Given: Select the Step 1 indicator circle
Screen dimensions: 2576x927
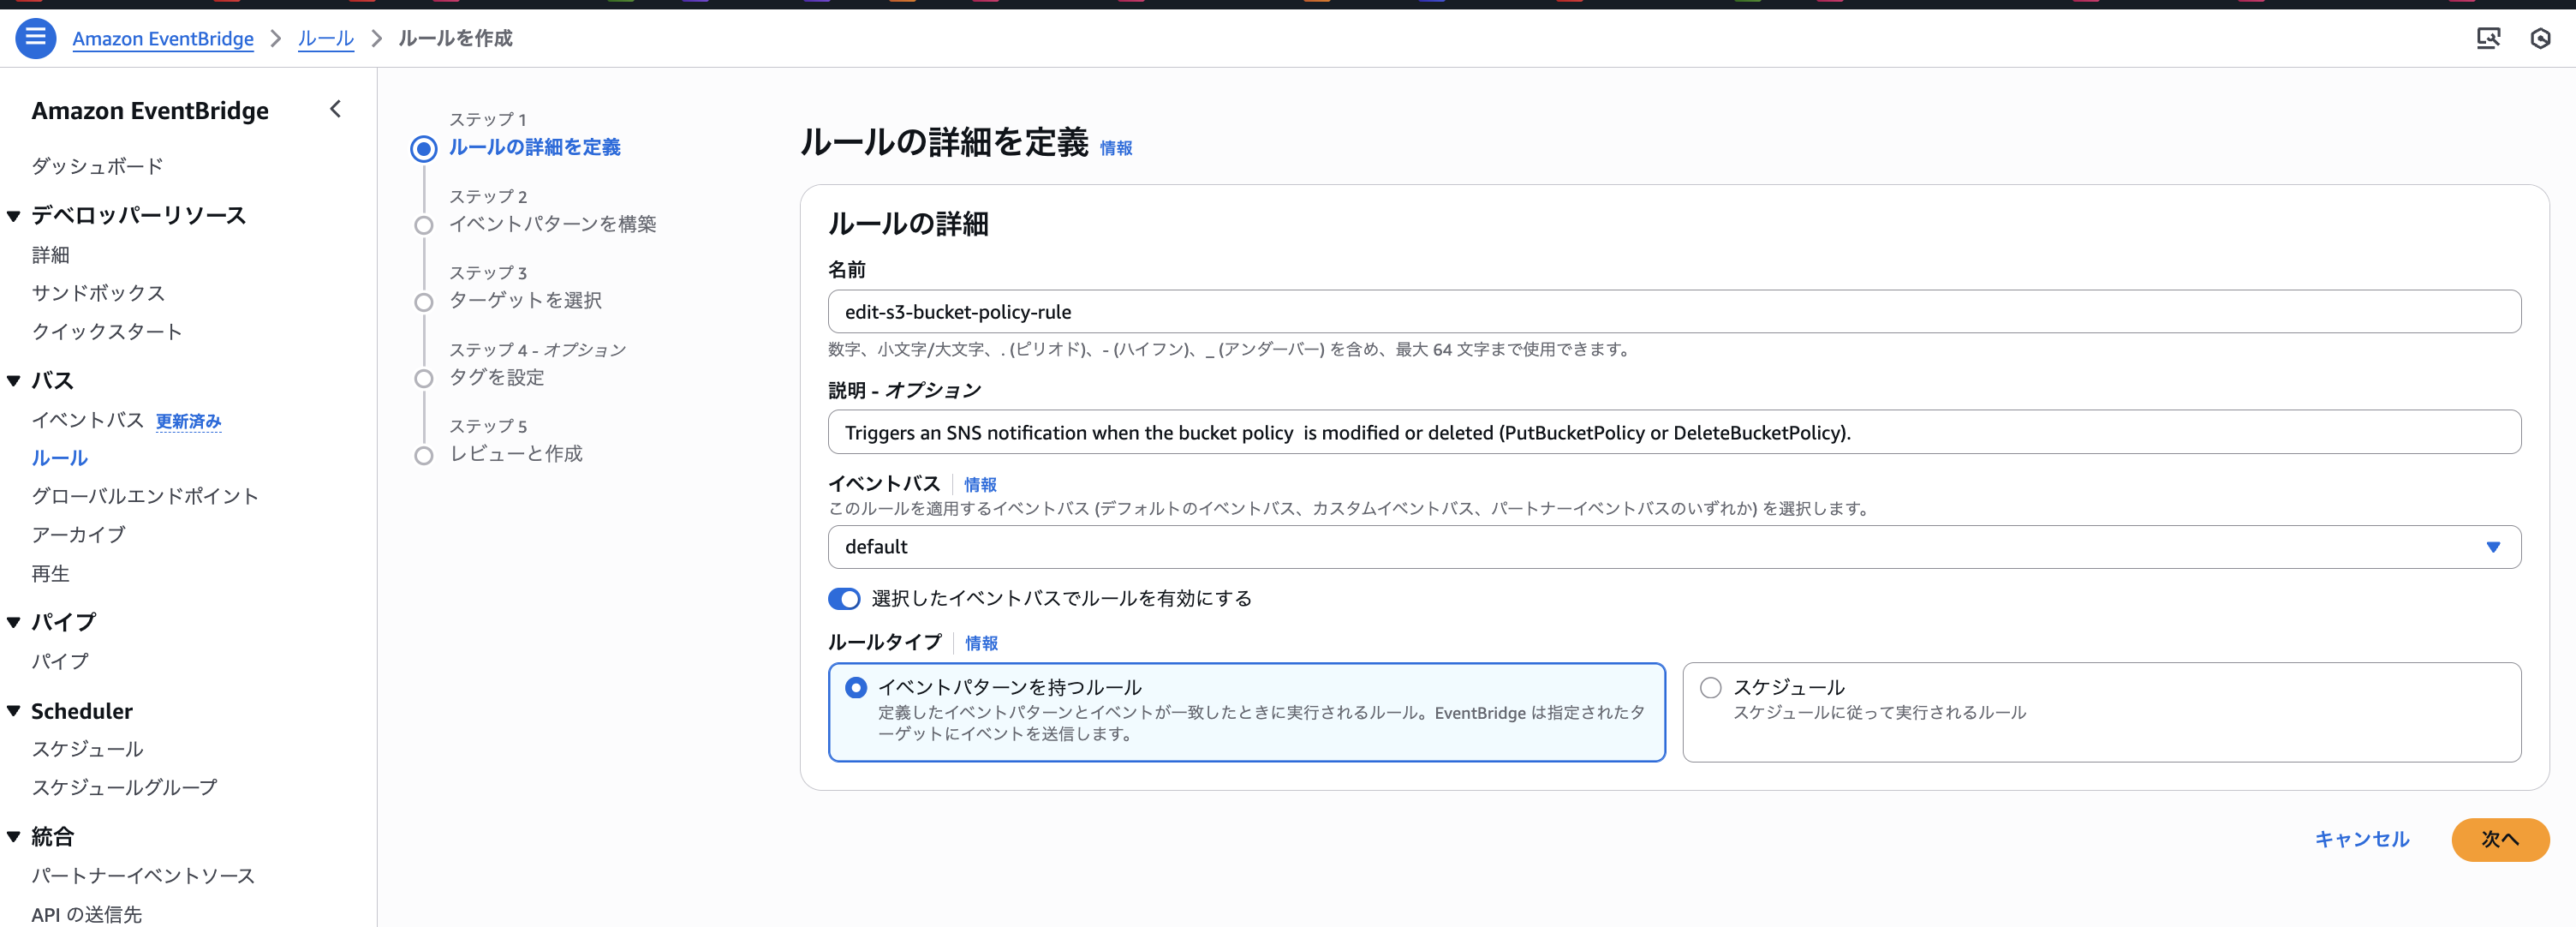Looking at the screenshot, I should (x=424, y=149).
